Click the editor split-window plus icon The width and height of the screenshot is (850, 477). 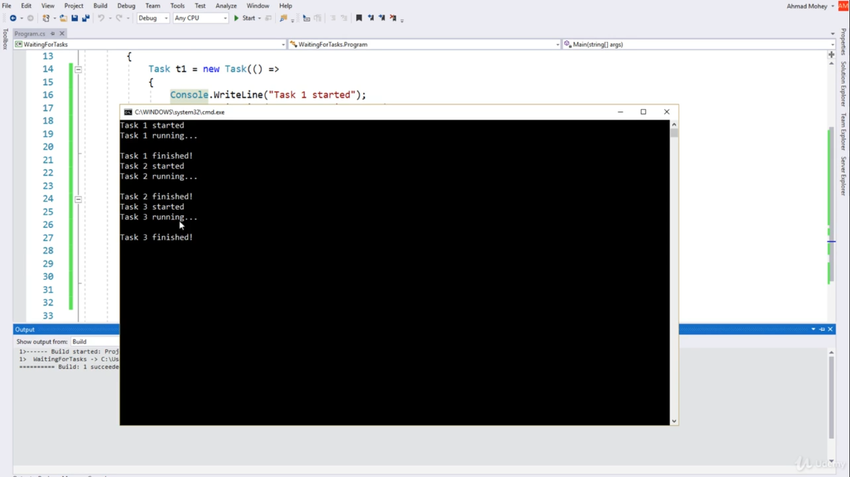[831, 55]
